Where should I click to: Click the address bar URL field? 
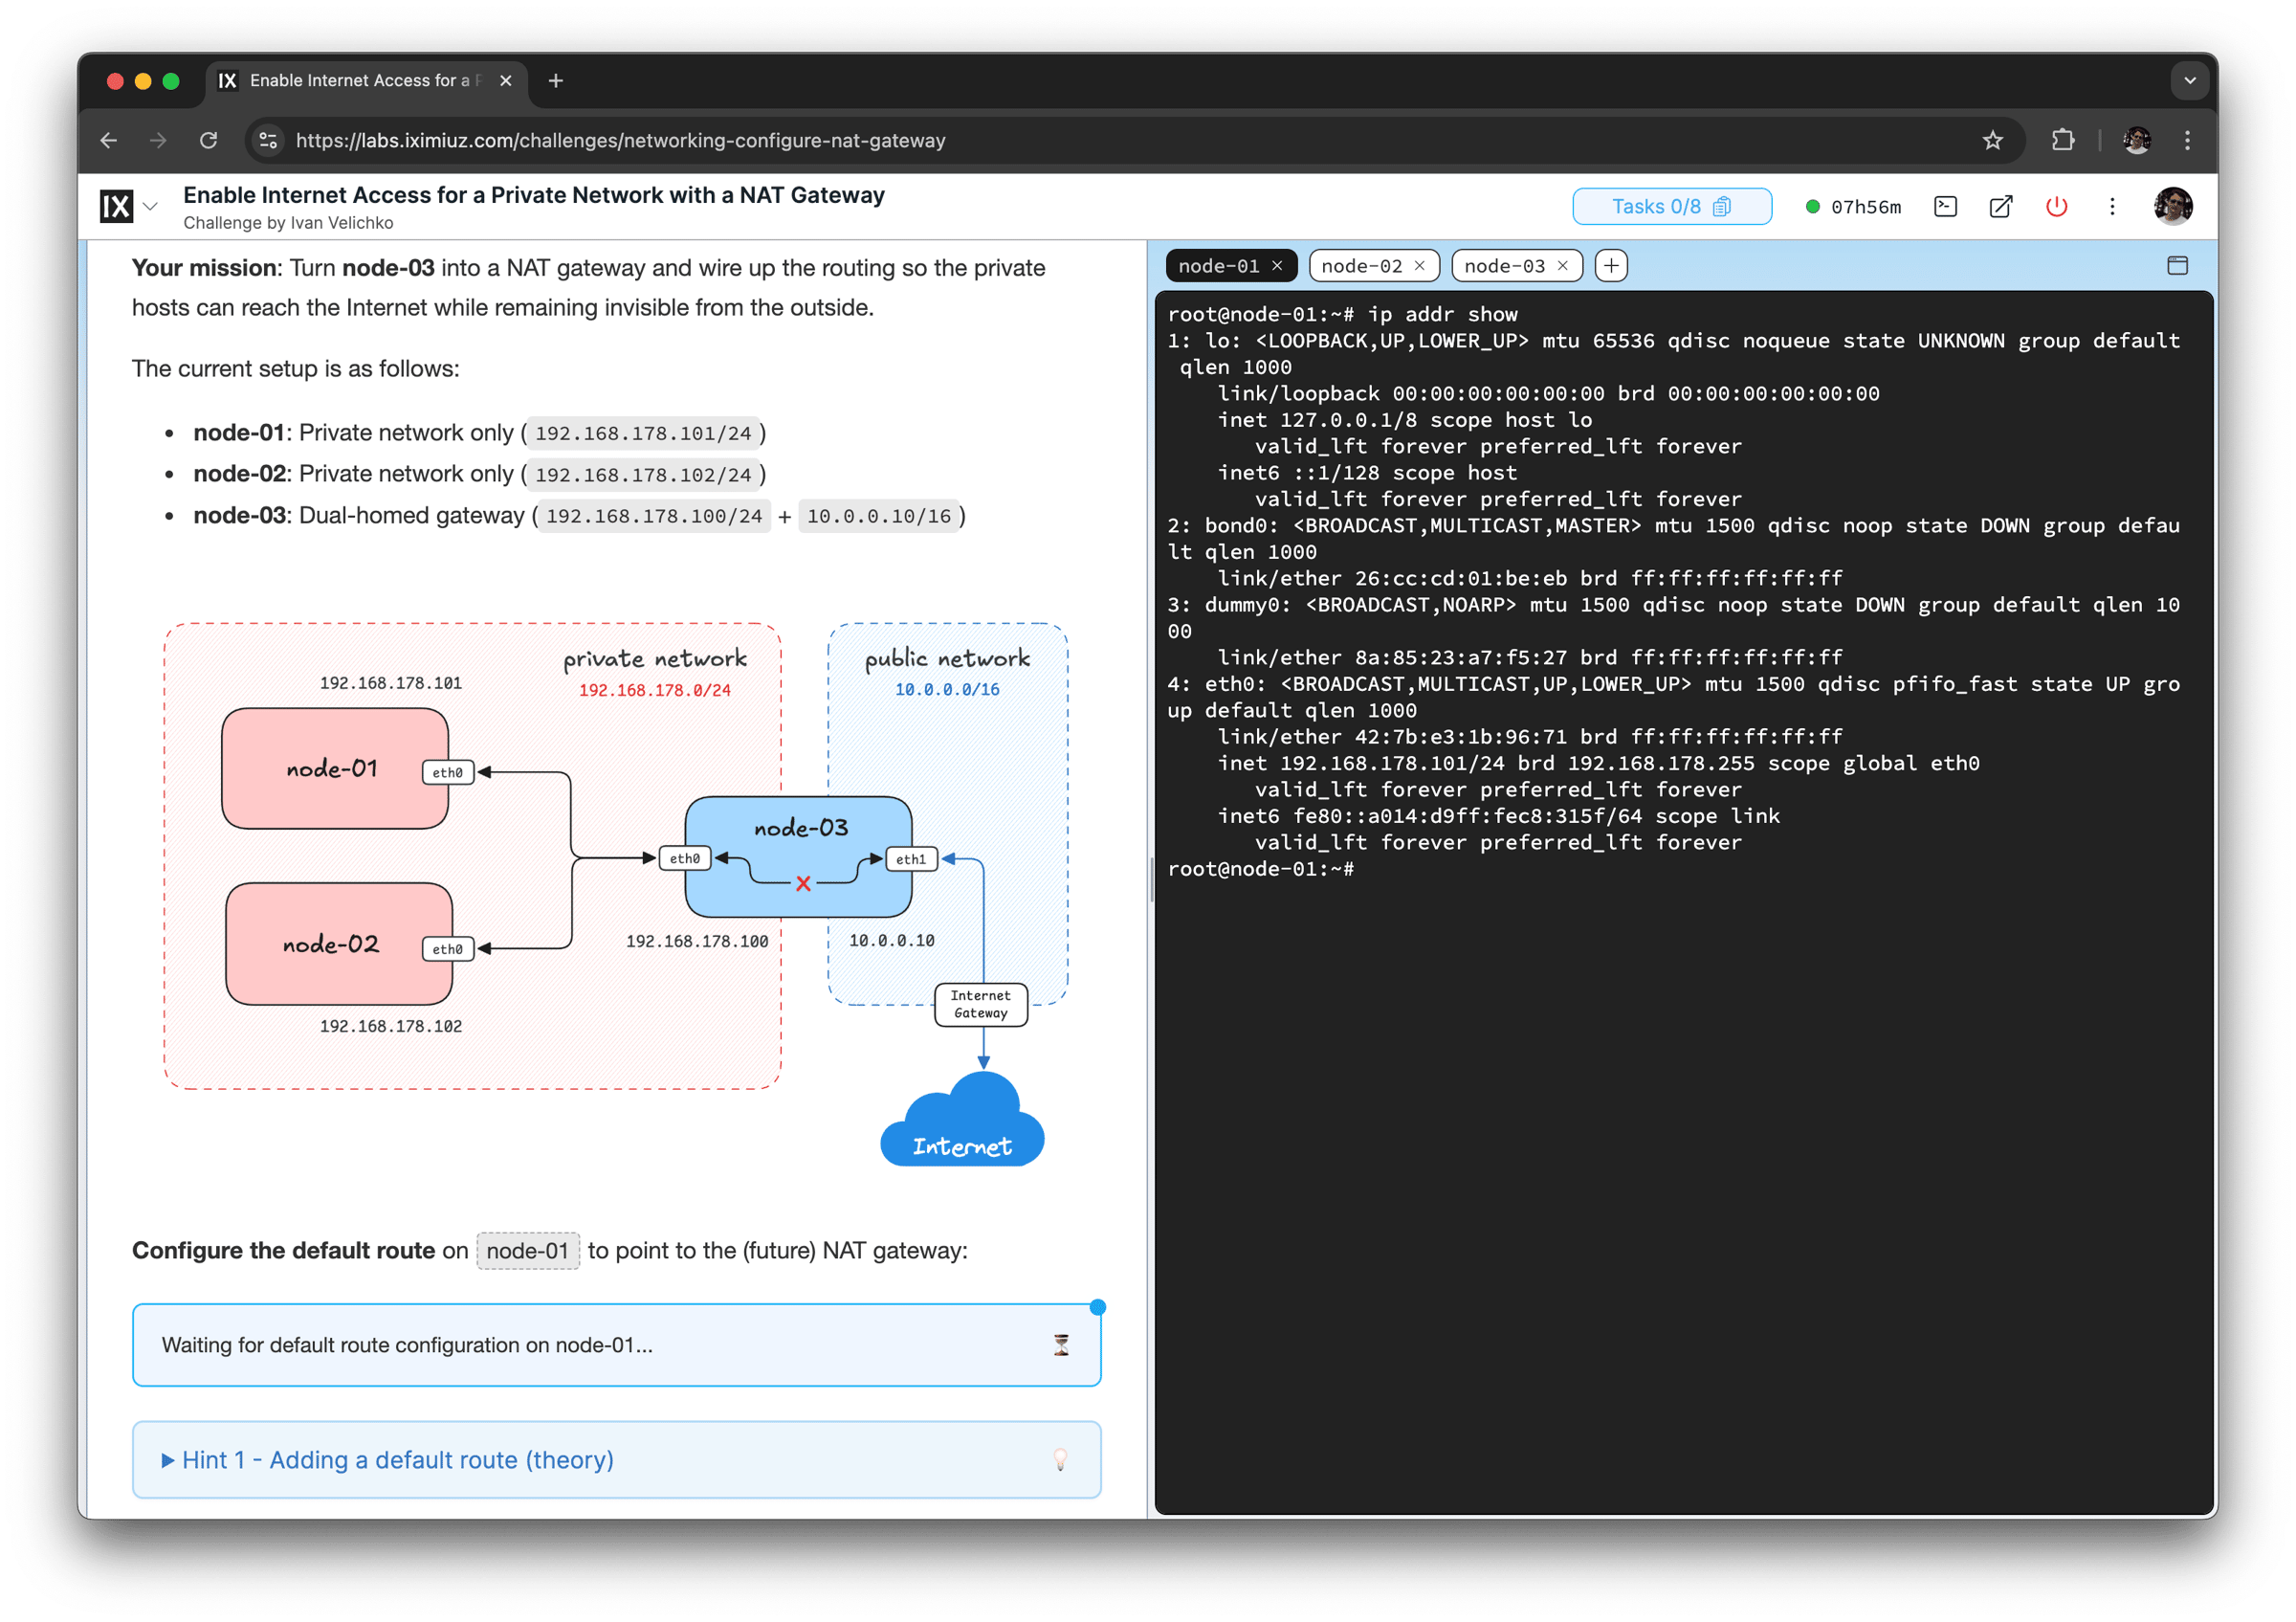click(x=620, y=141)
